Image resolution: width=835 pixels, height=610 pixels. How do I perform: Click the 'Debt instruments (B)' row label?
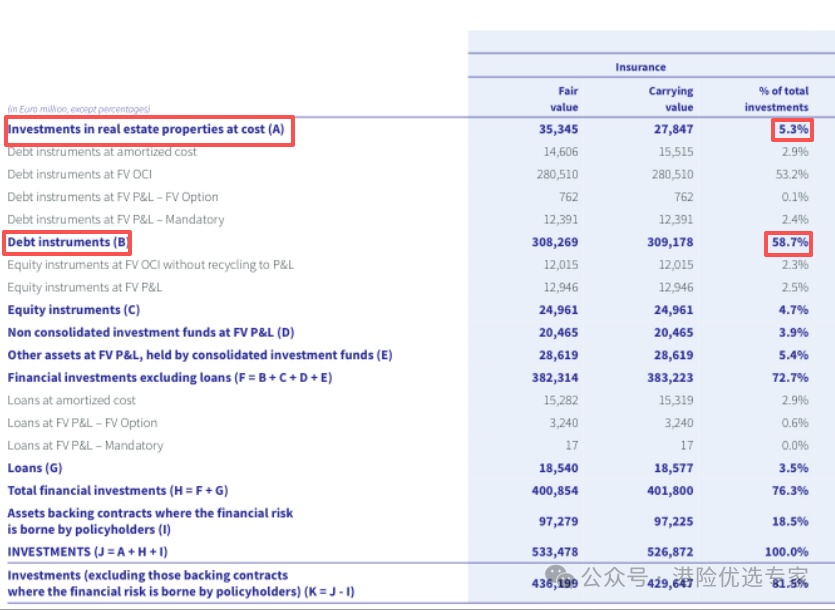68,242
